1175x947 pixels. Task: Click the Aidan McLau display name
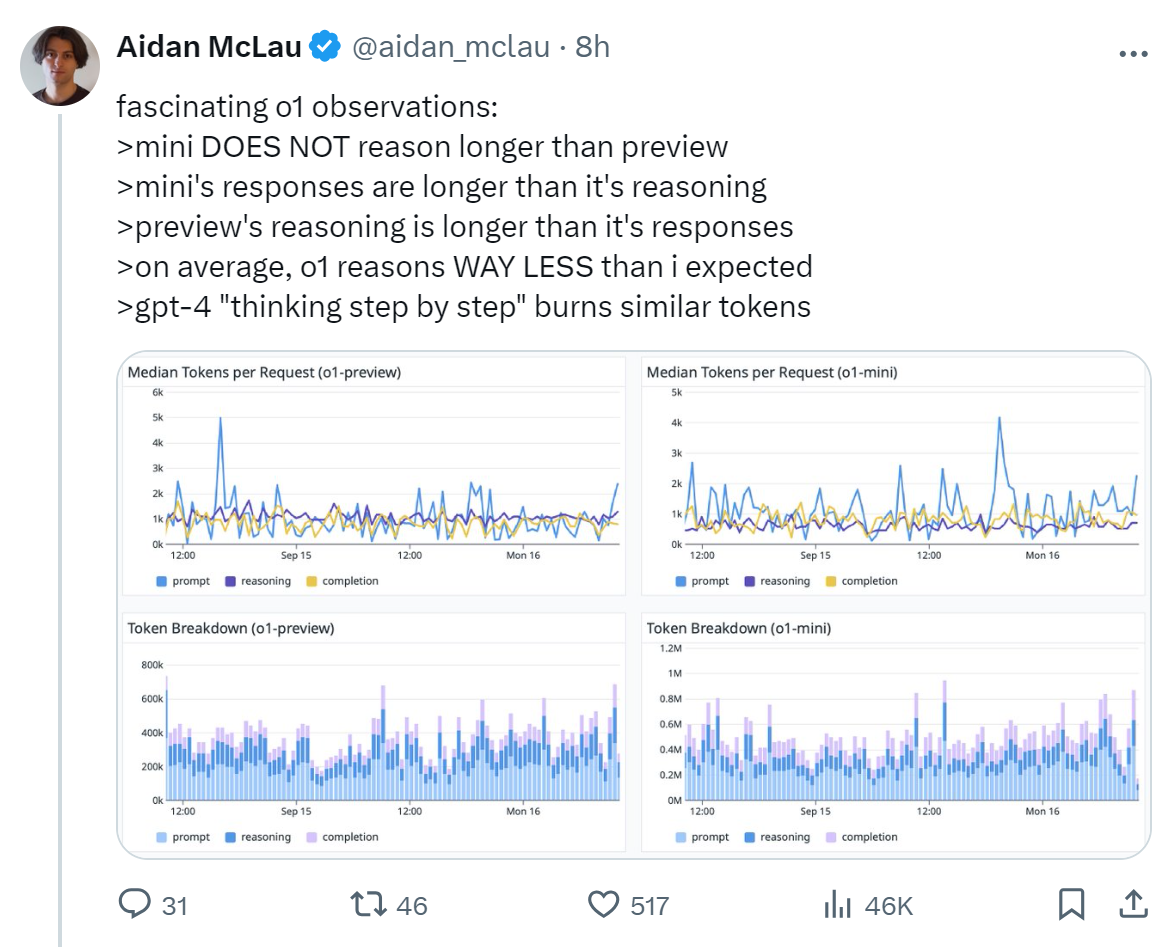209,46
